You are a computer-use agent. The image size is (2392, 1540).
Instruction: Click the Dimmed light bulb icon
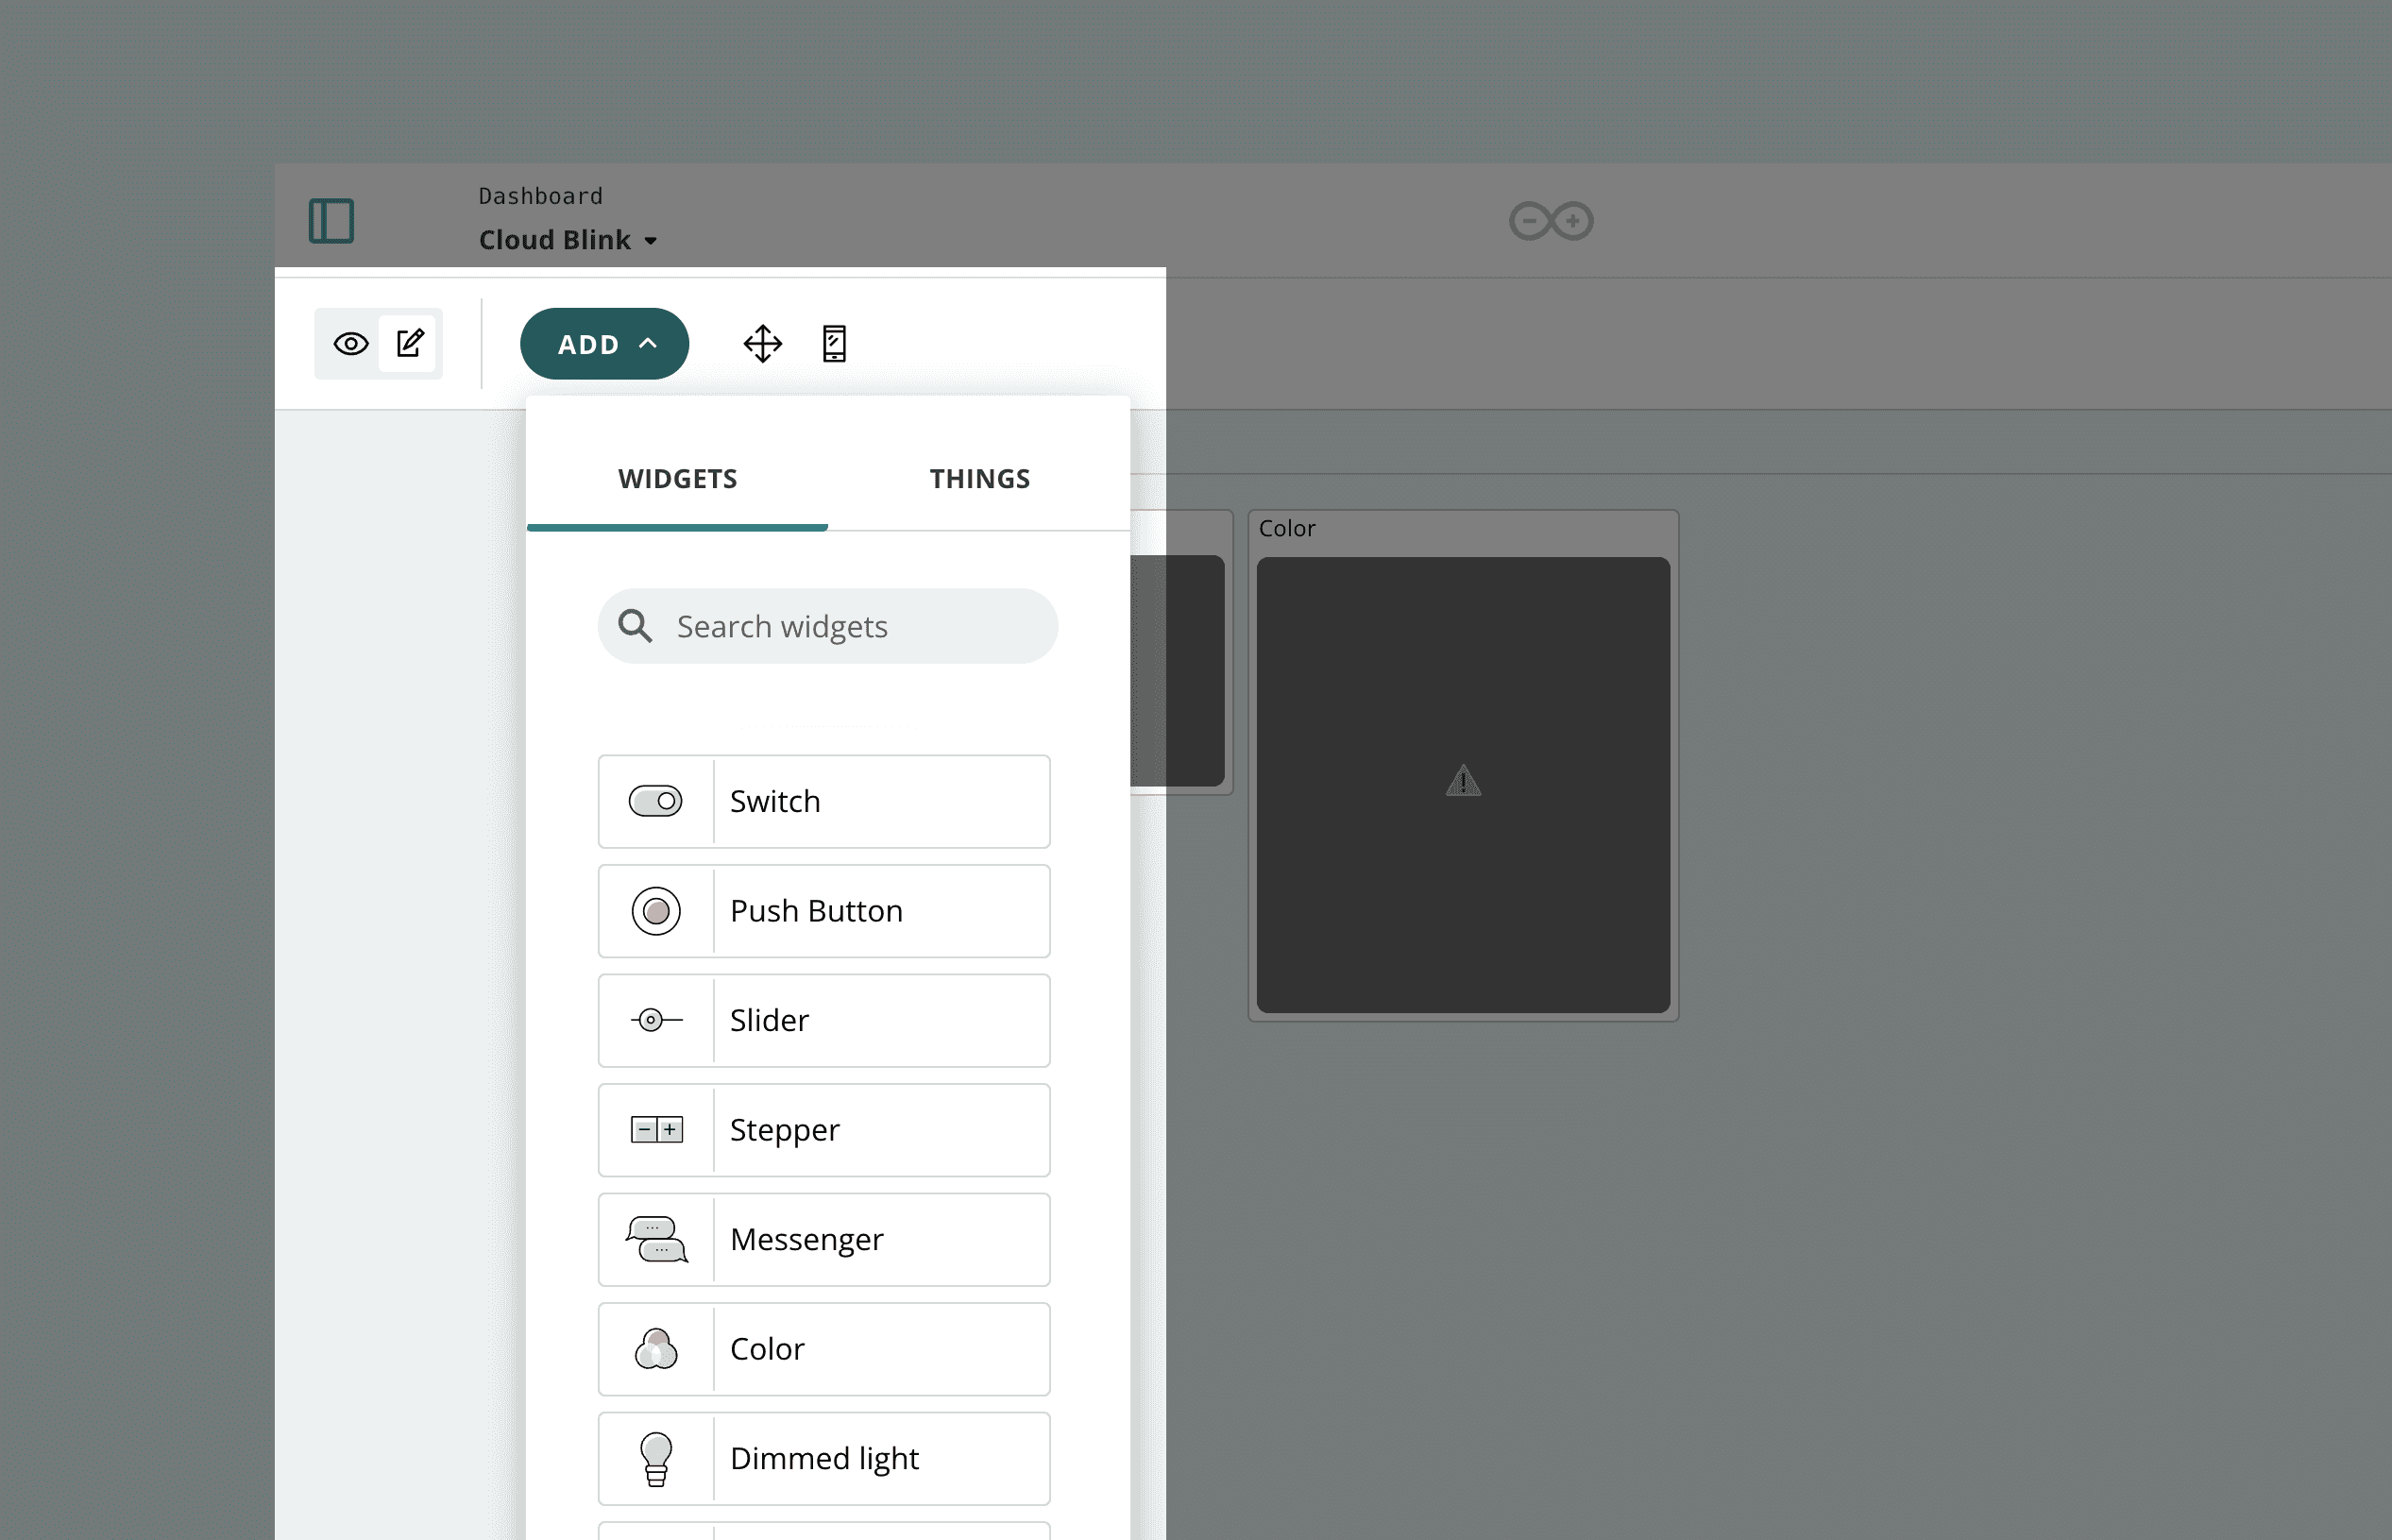pos(655,1458)
